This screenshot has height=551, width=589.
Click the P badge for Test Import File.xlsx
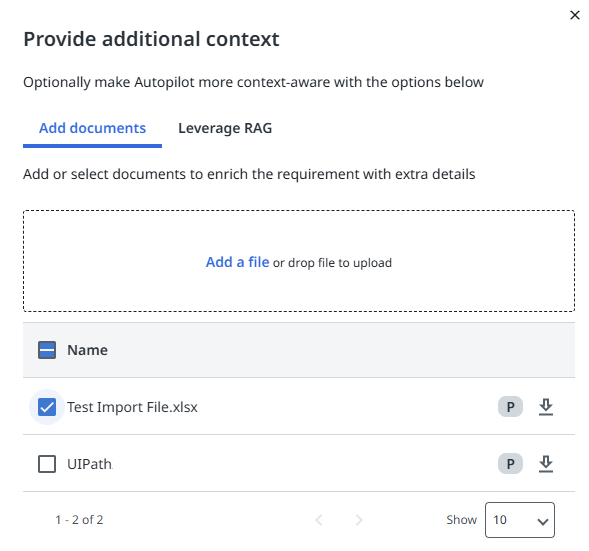point(510,407)
